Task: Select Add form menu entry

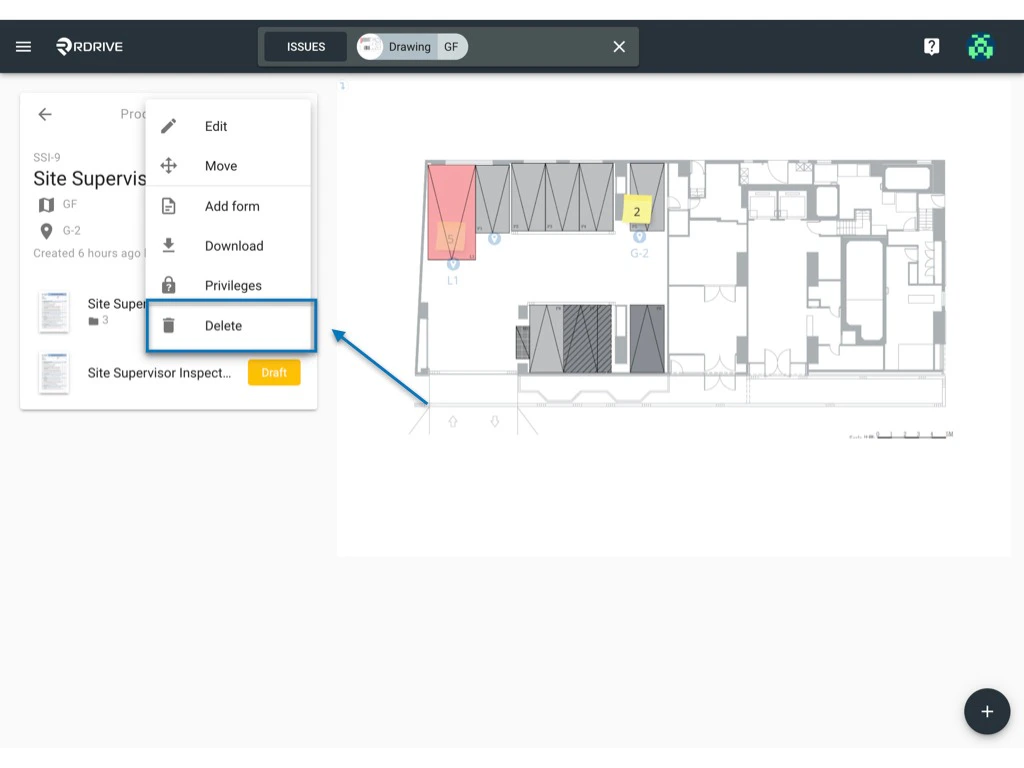Action: coord(229,206)
